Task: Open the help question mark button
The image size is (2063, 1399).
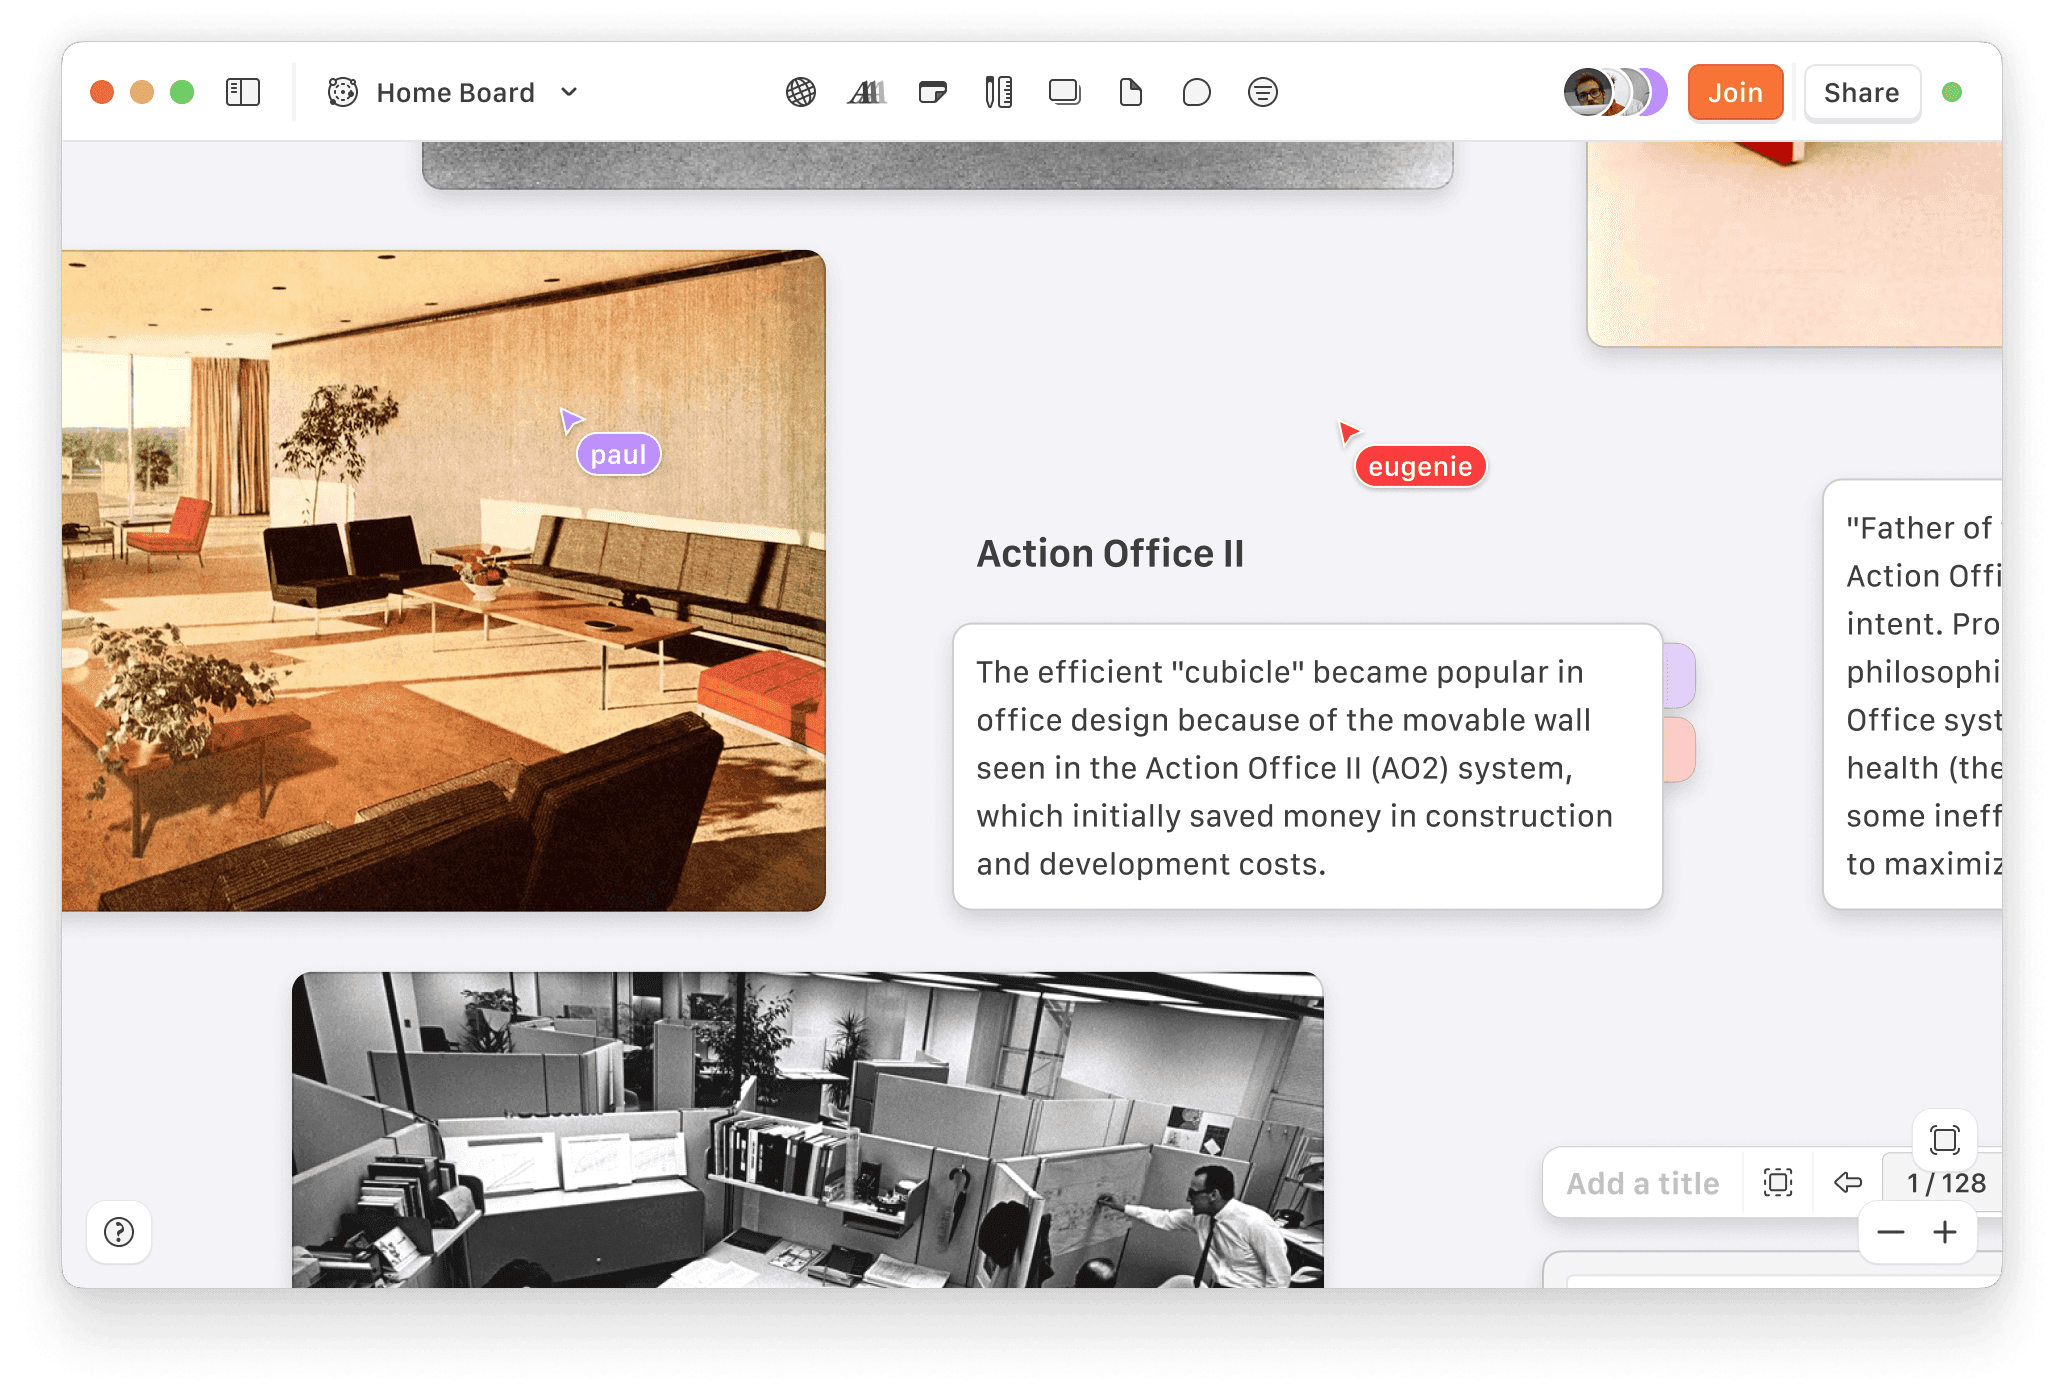Action: click(x=119, y=1232)
